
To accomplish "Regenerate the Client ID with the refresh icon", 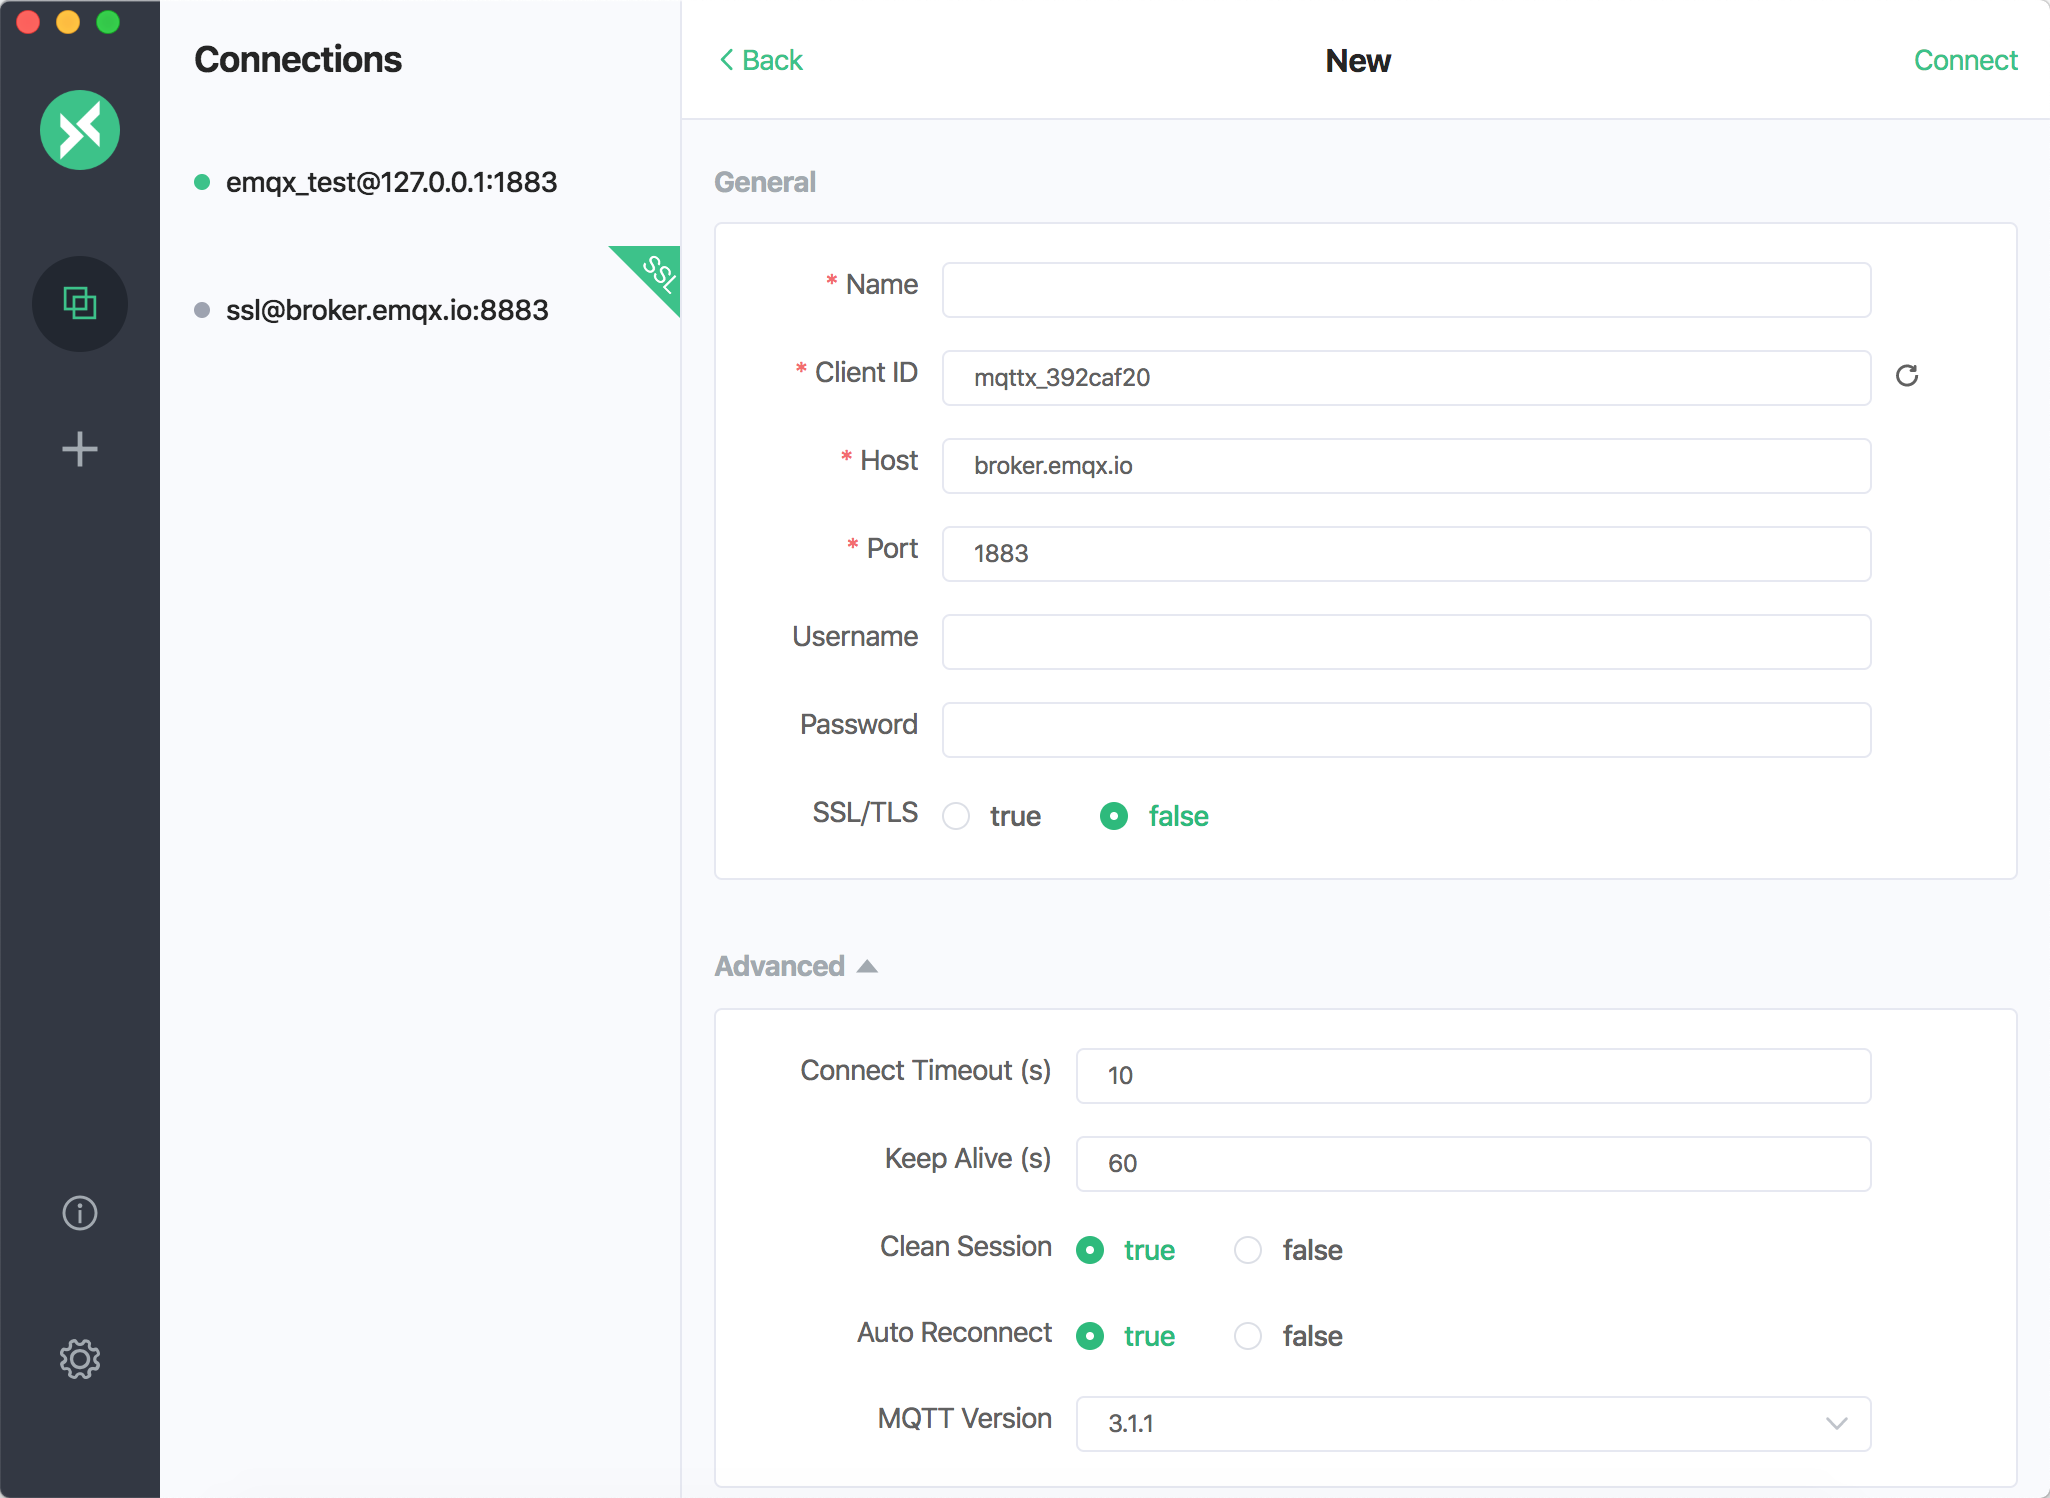I will point(1907,376).
